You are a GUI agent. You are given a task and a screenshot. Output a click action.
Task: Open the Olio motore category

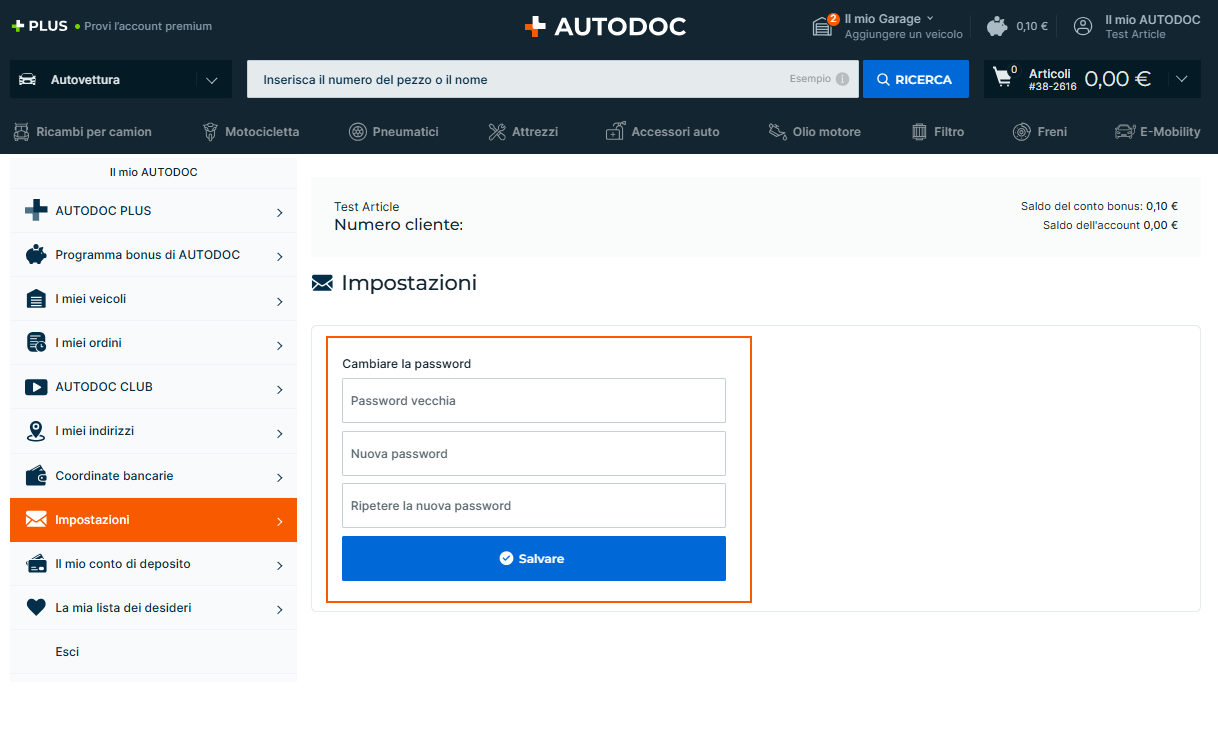point(814,131)
